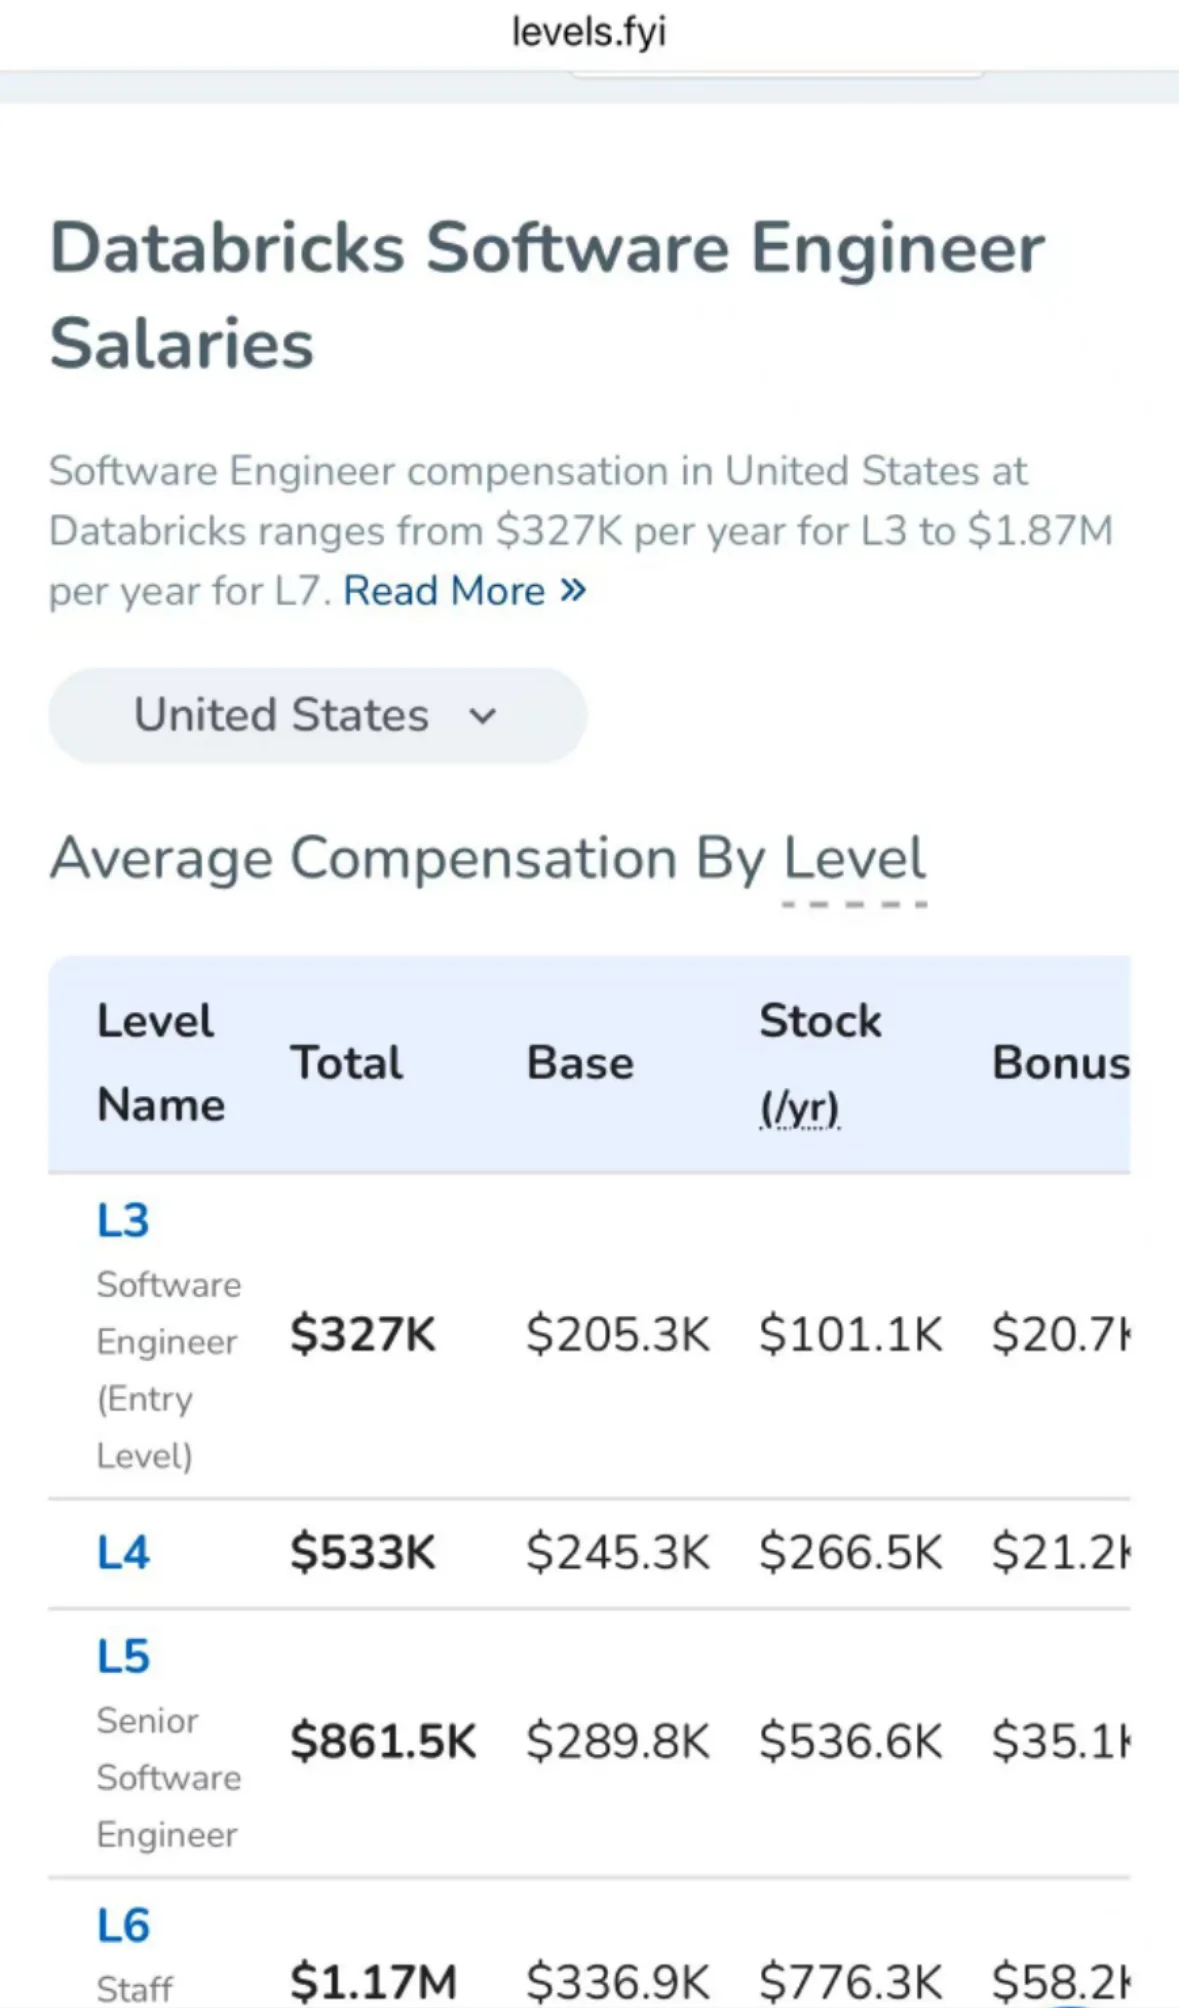The image size is (1179, 2008).
Task: Click the L4 total $533K value
Action: pyautogui.click(x=363, y=1553)
